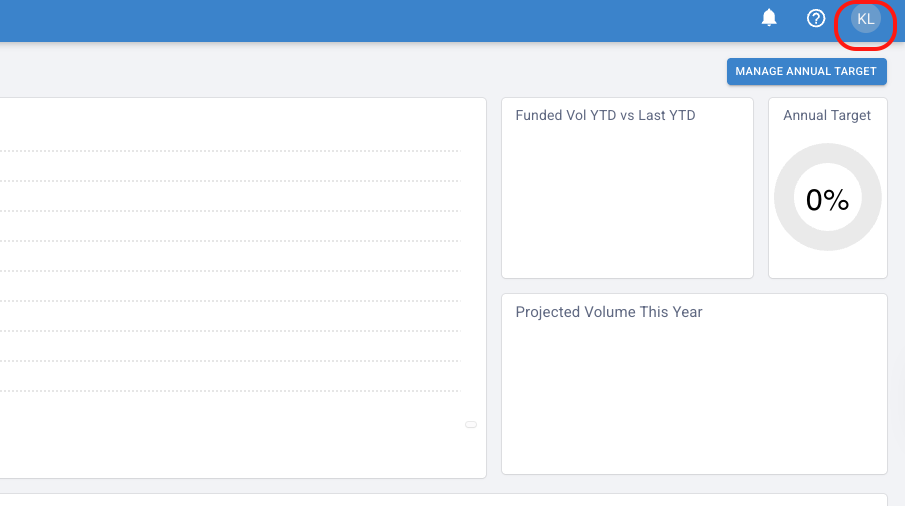Click the Annual Target card heading
This screenshot has height=506, width=905.
click(827, 115)
